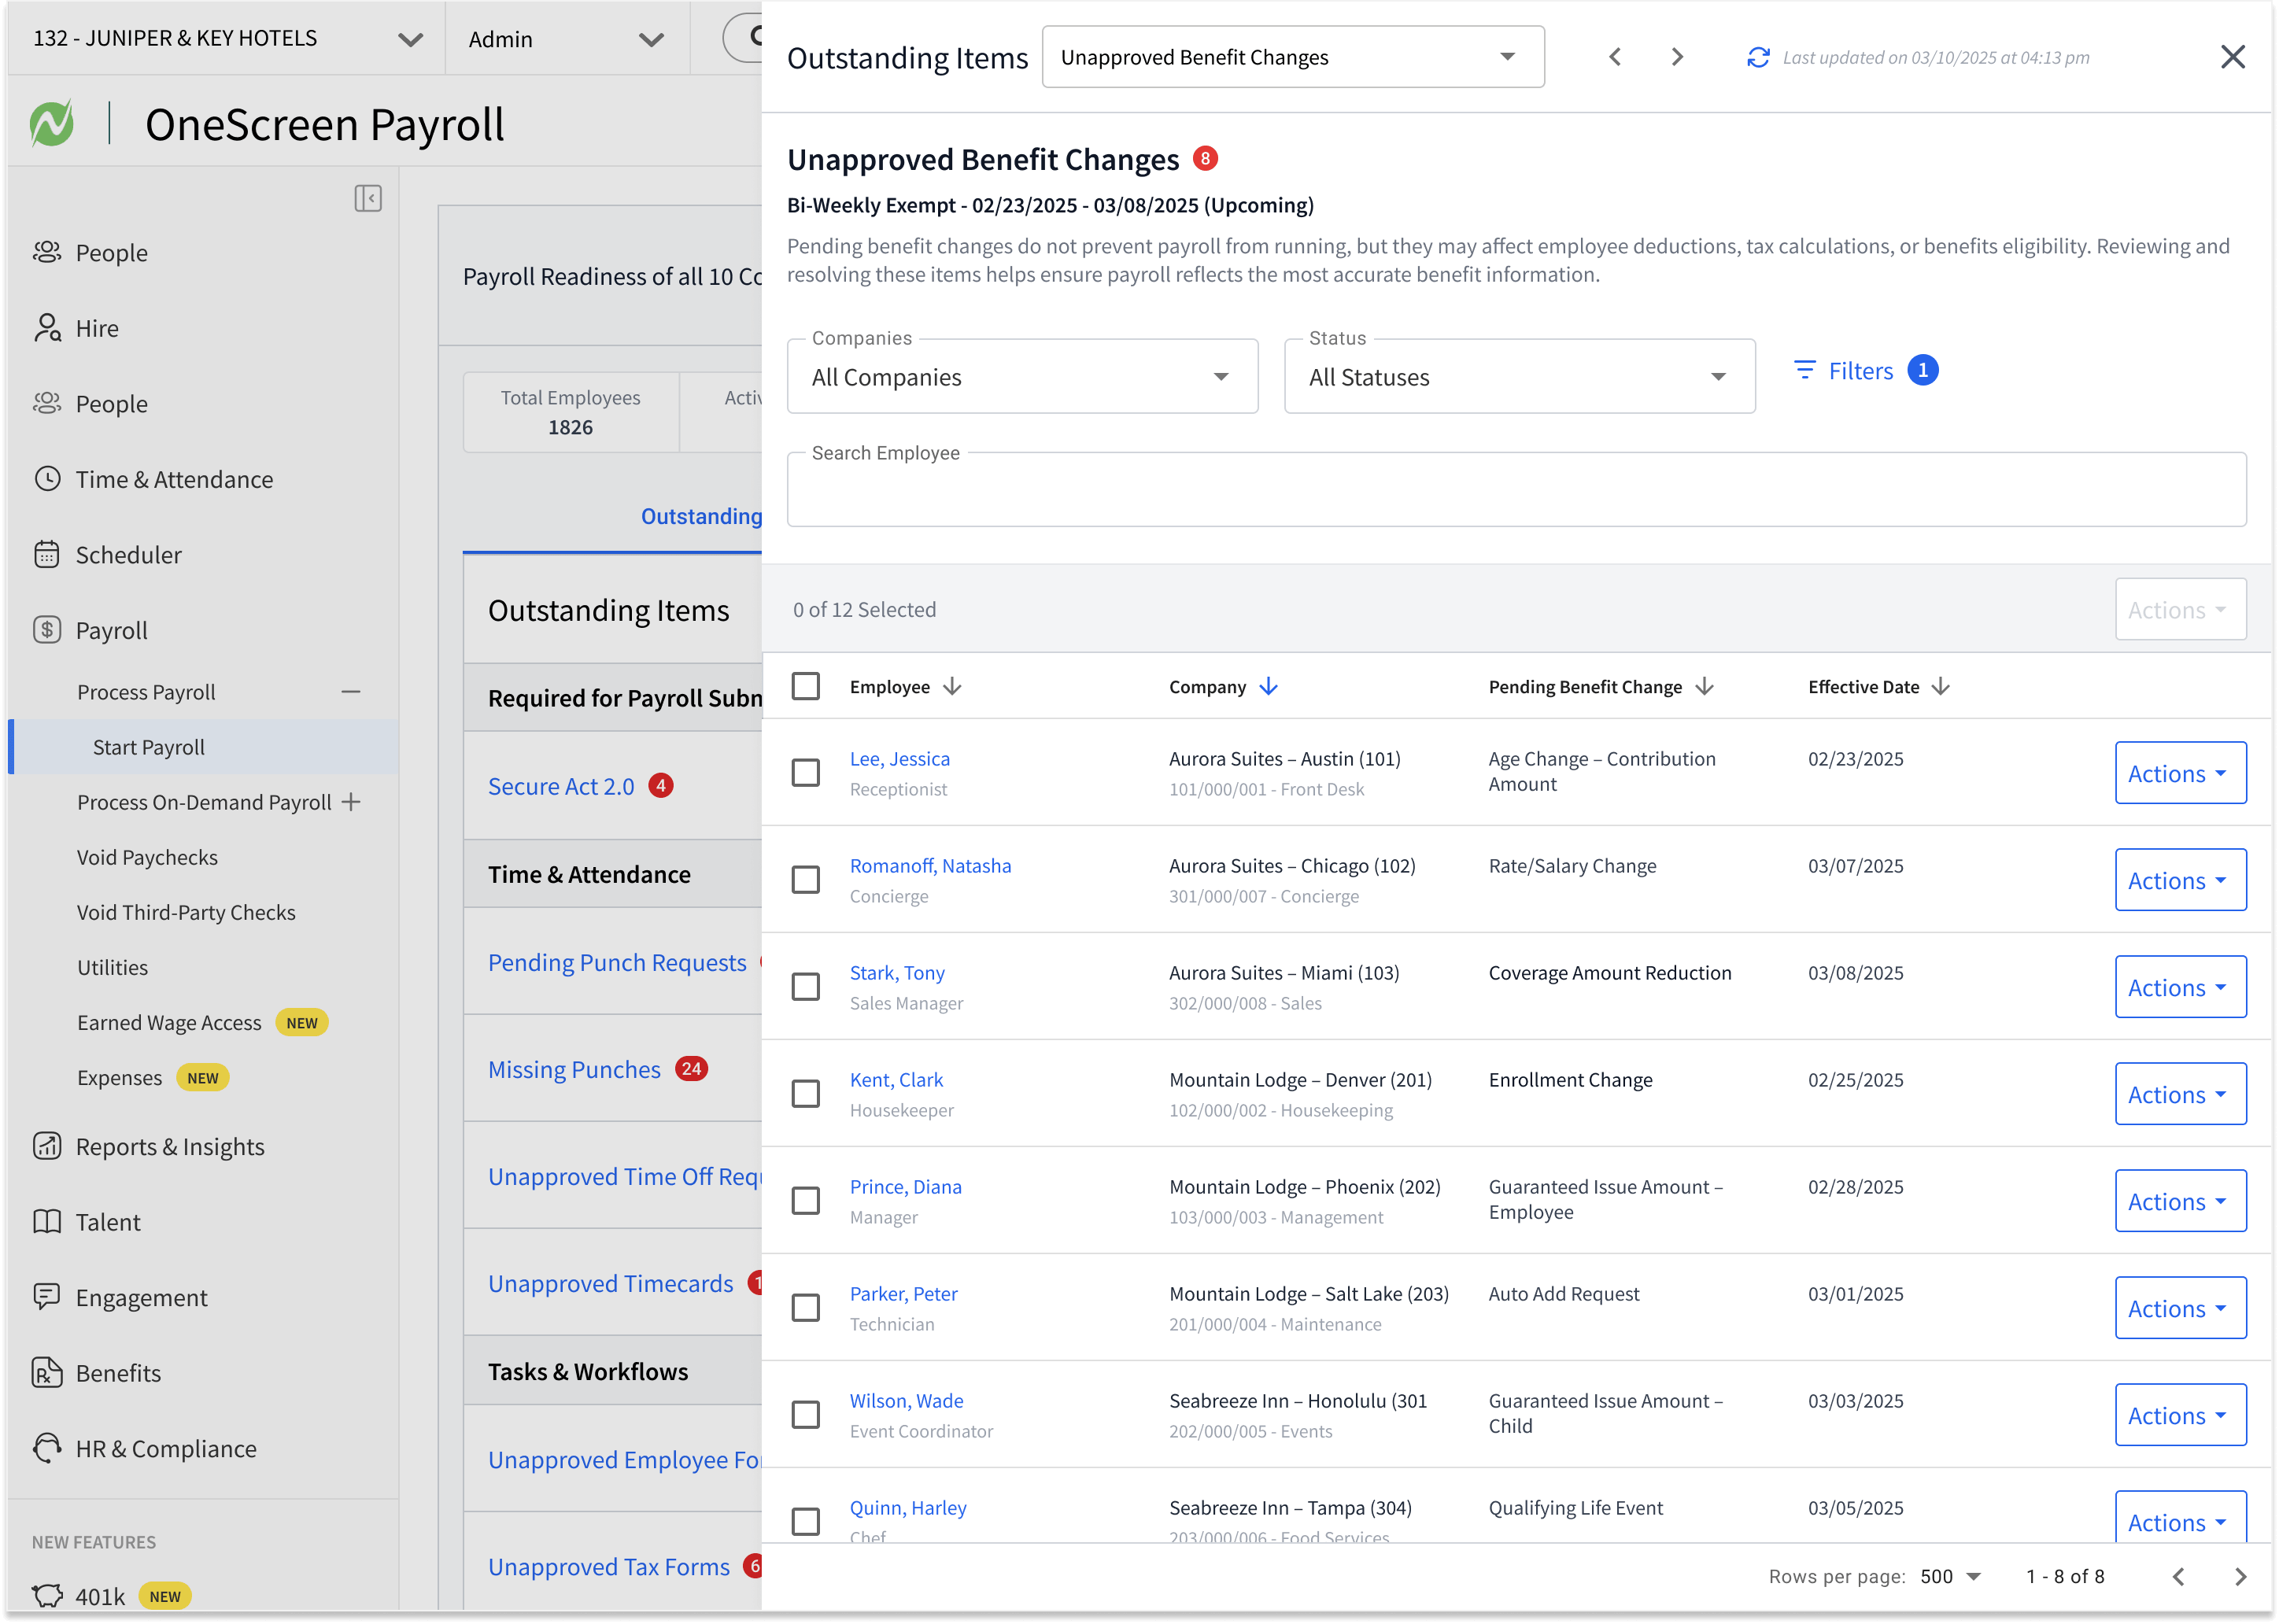Refresh the outstanding items data

(x=1758, y=57)
